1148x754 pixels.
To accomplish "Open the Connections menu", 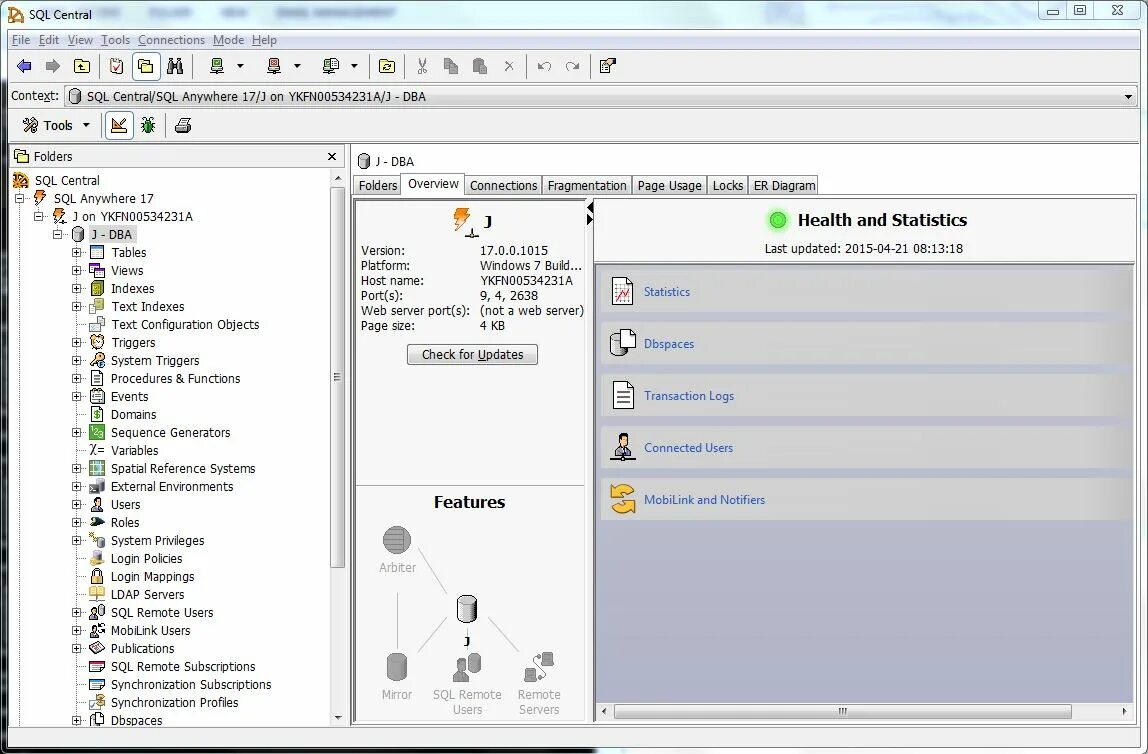I will tap(171, 40).
